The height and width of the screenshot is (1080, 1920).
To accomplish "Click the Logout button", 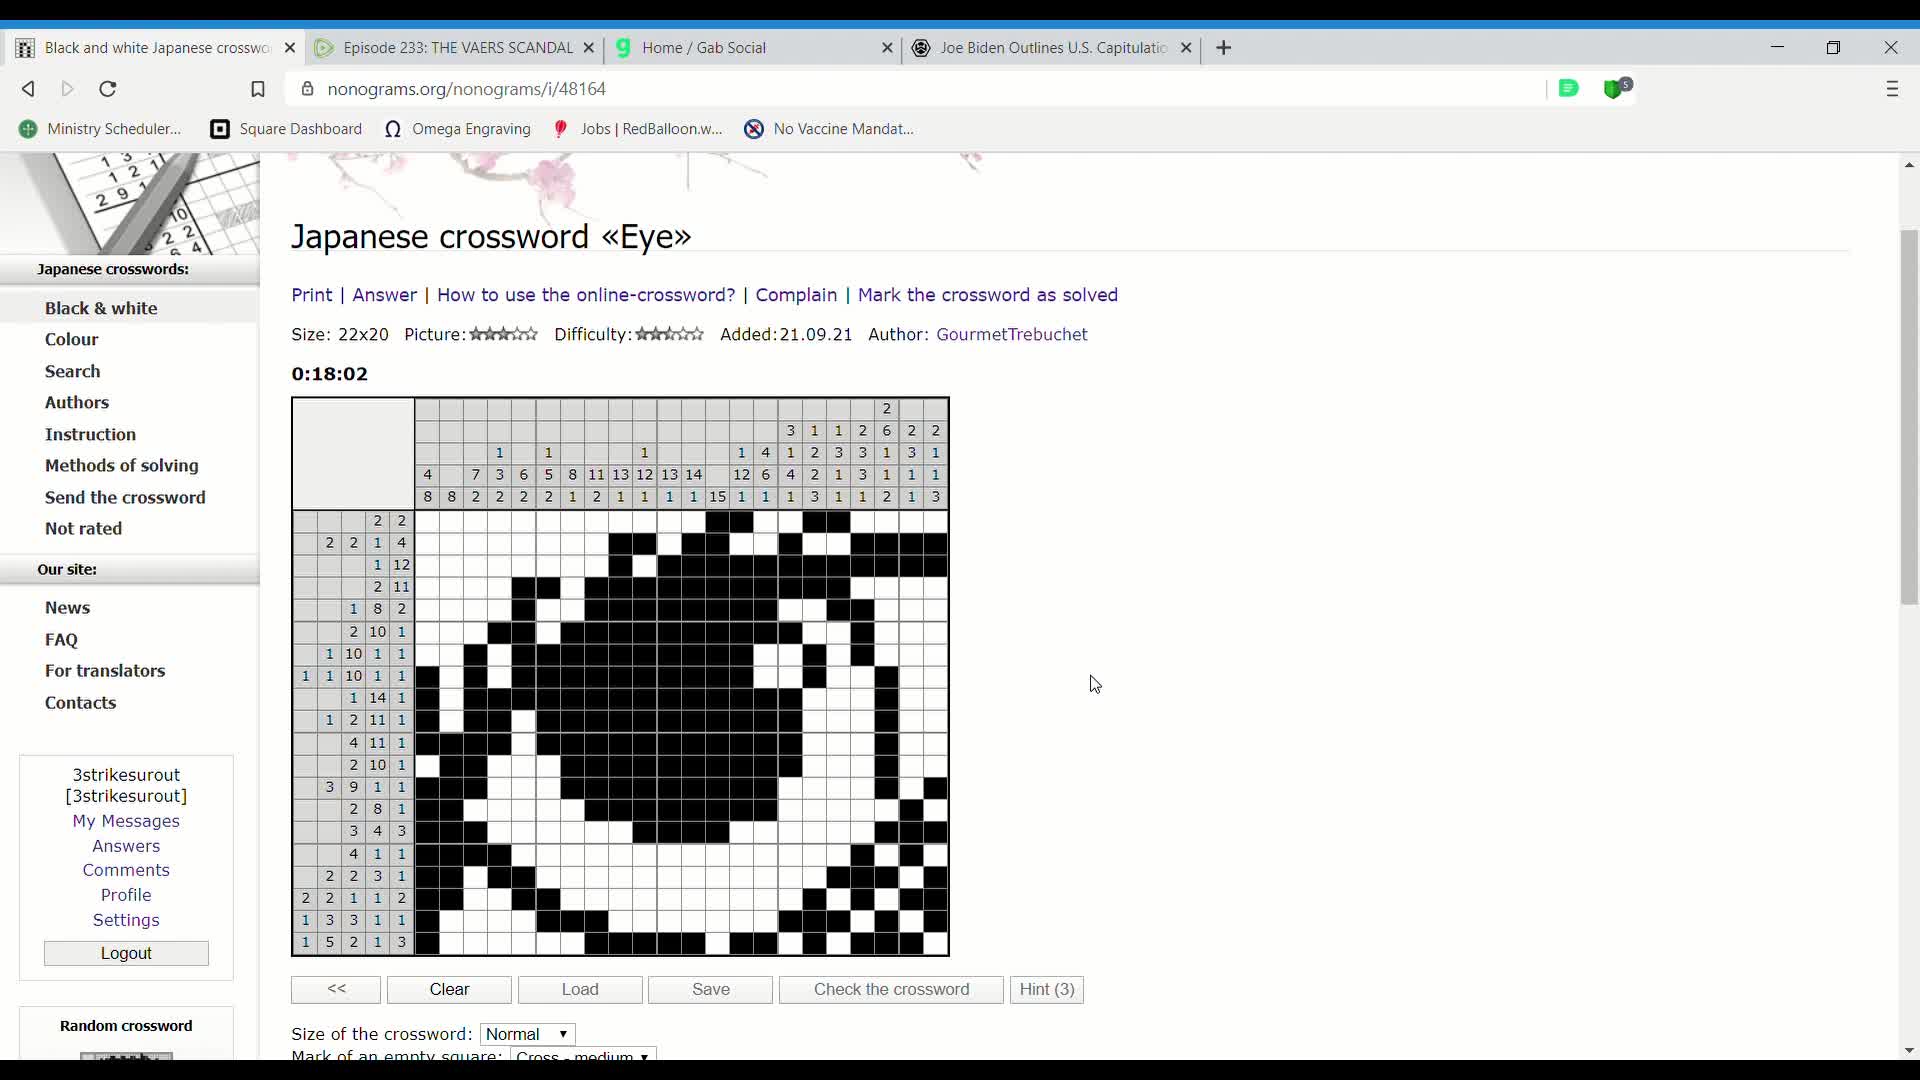I will tap(126, 953).
